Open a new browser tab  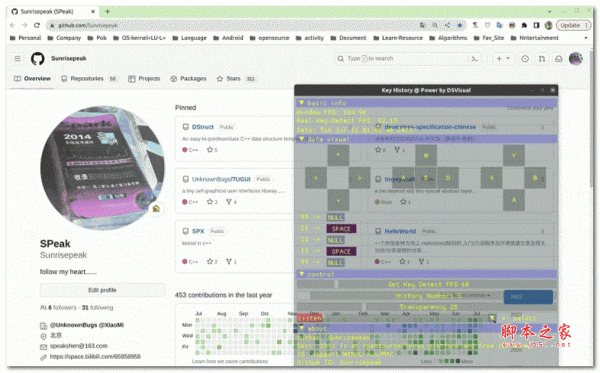(108, 11)
